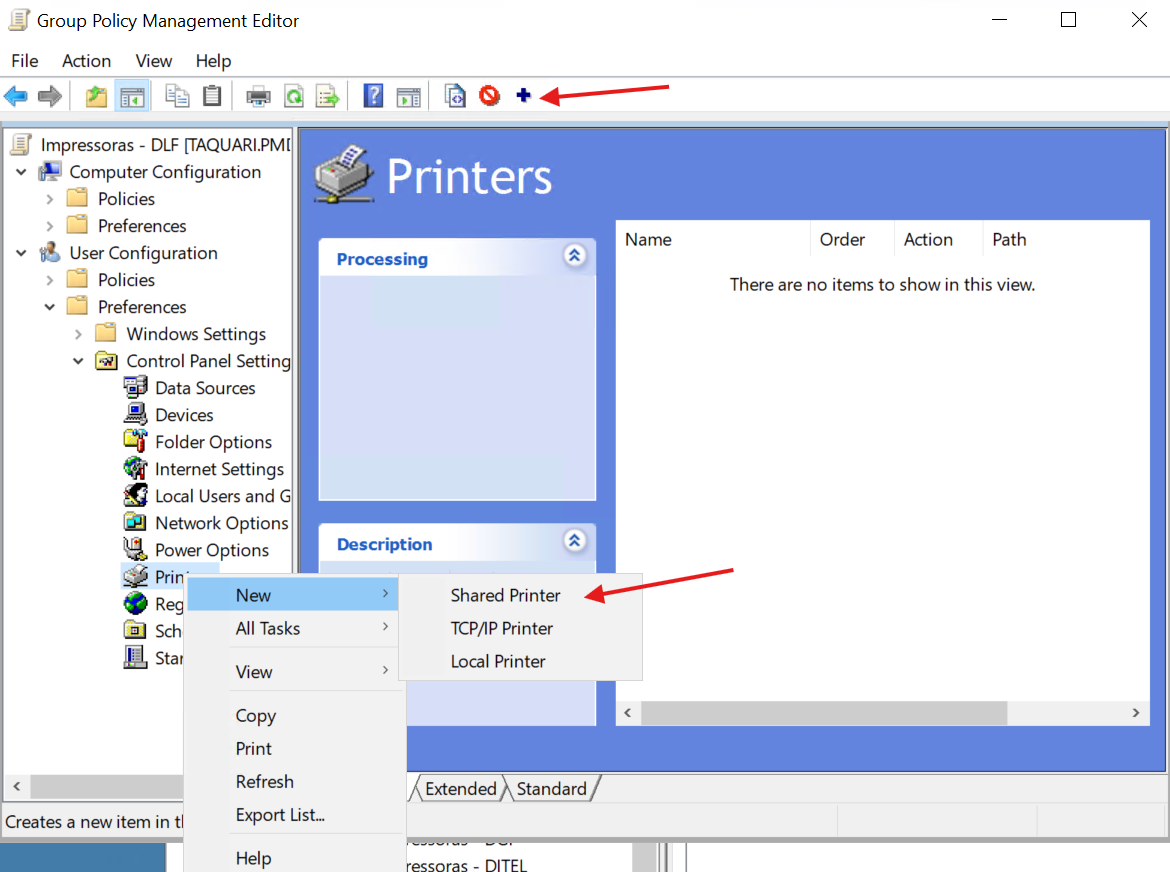Image resolution: width=1170 pixels, height=872 pixels.
Task: Switch to the Standard tab
Action: coord(551,789)
